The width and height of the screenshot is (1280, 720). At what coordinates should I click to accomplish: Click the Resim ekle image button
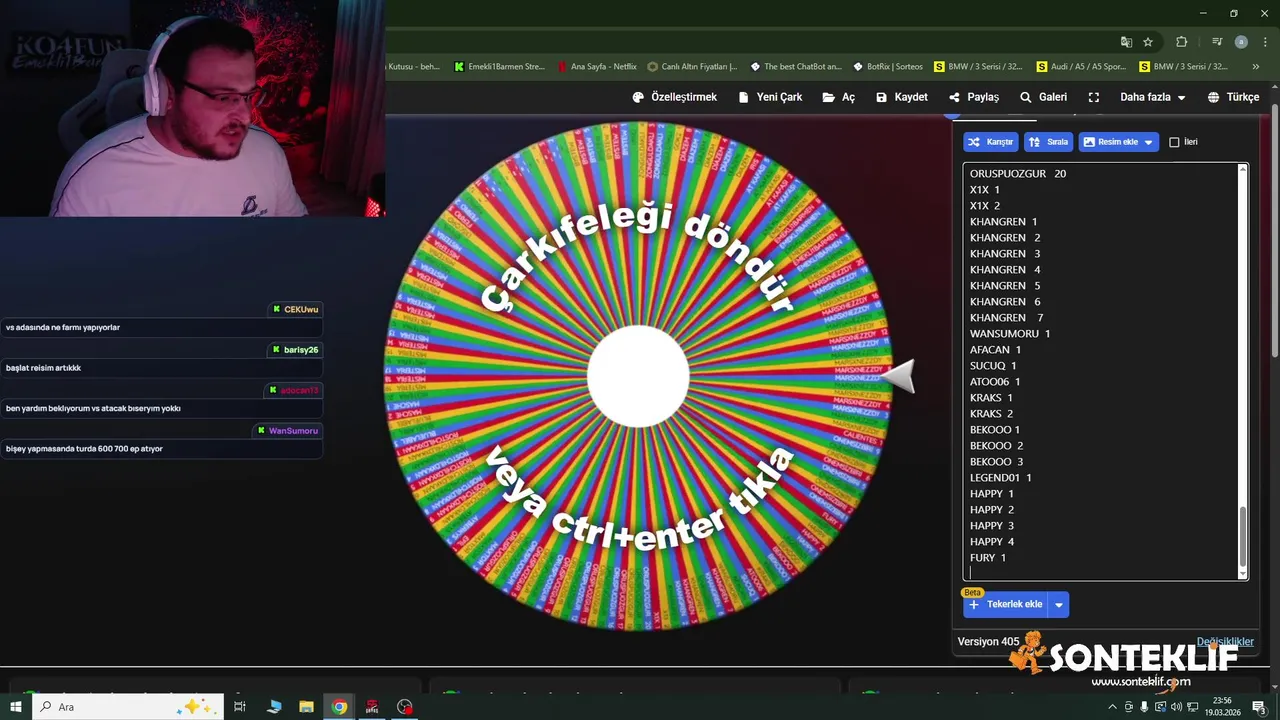pyautogui.click(x=1109, y=142)
